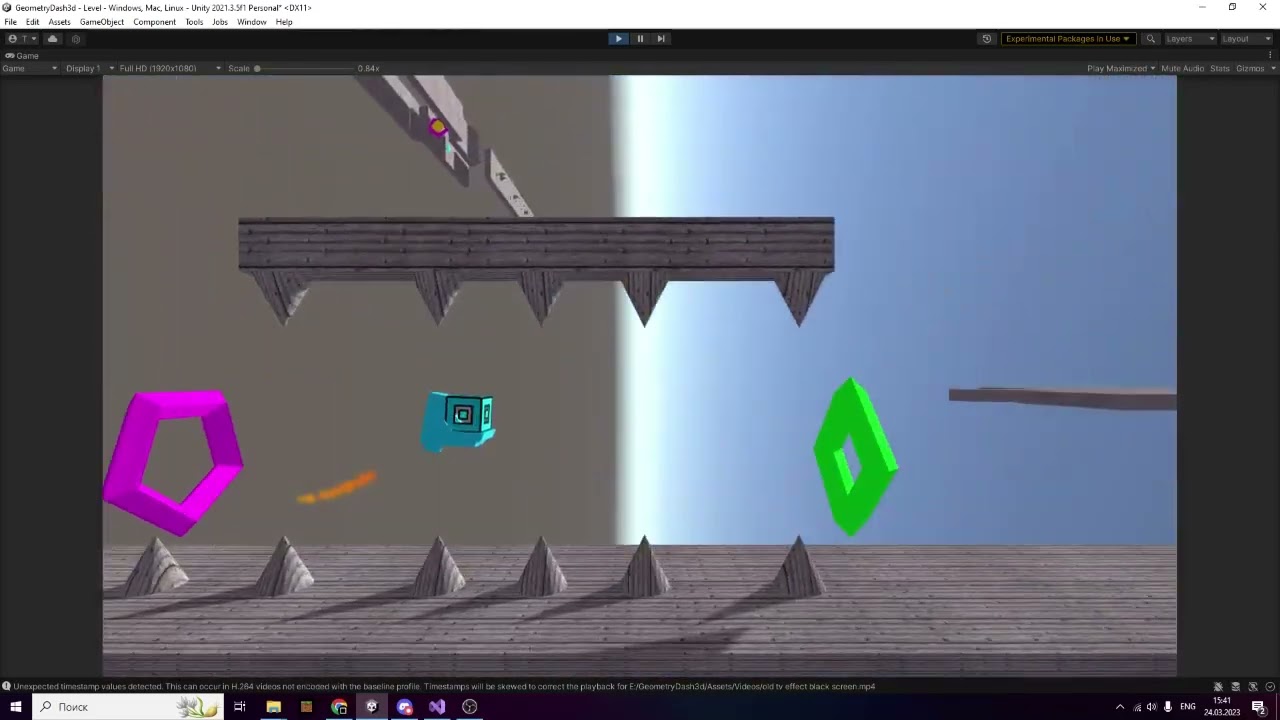Open the Layers dropdown
1280x720 pixels.
(x=1190, y=39)
